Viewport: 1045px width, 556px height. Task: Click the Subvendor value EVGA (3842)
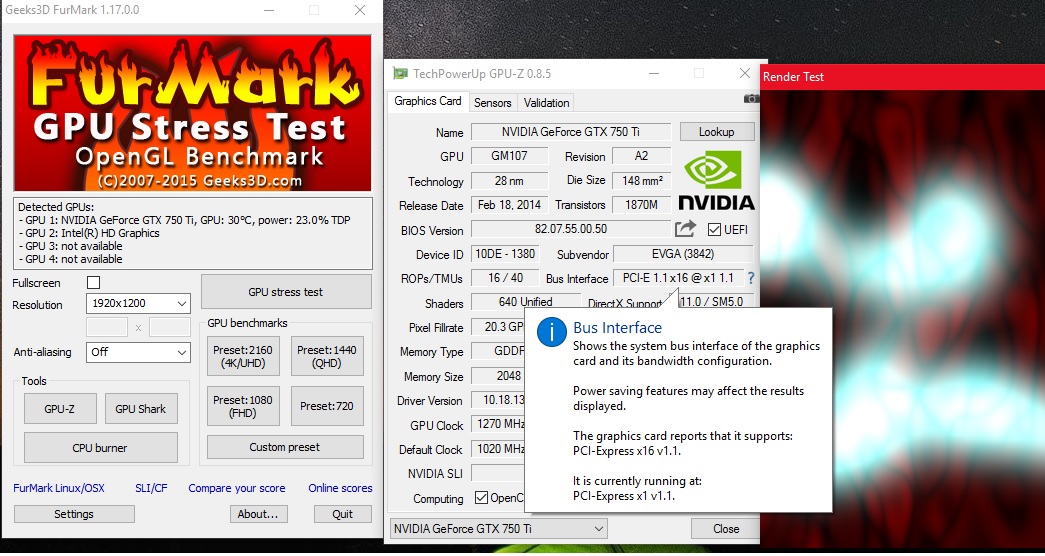(x=683, y=254)
